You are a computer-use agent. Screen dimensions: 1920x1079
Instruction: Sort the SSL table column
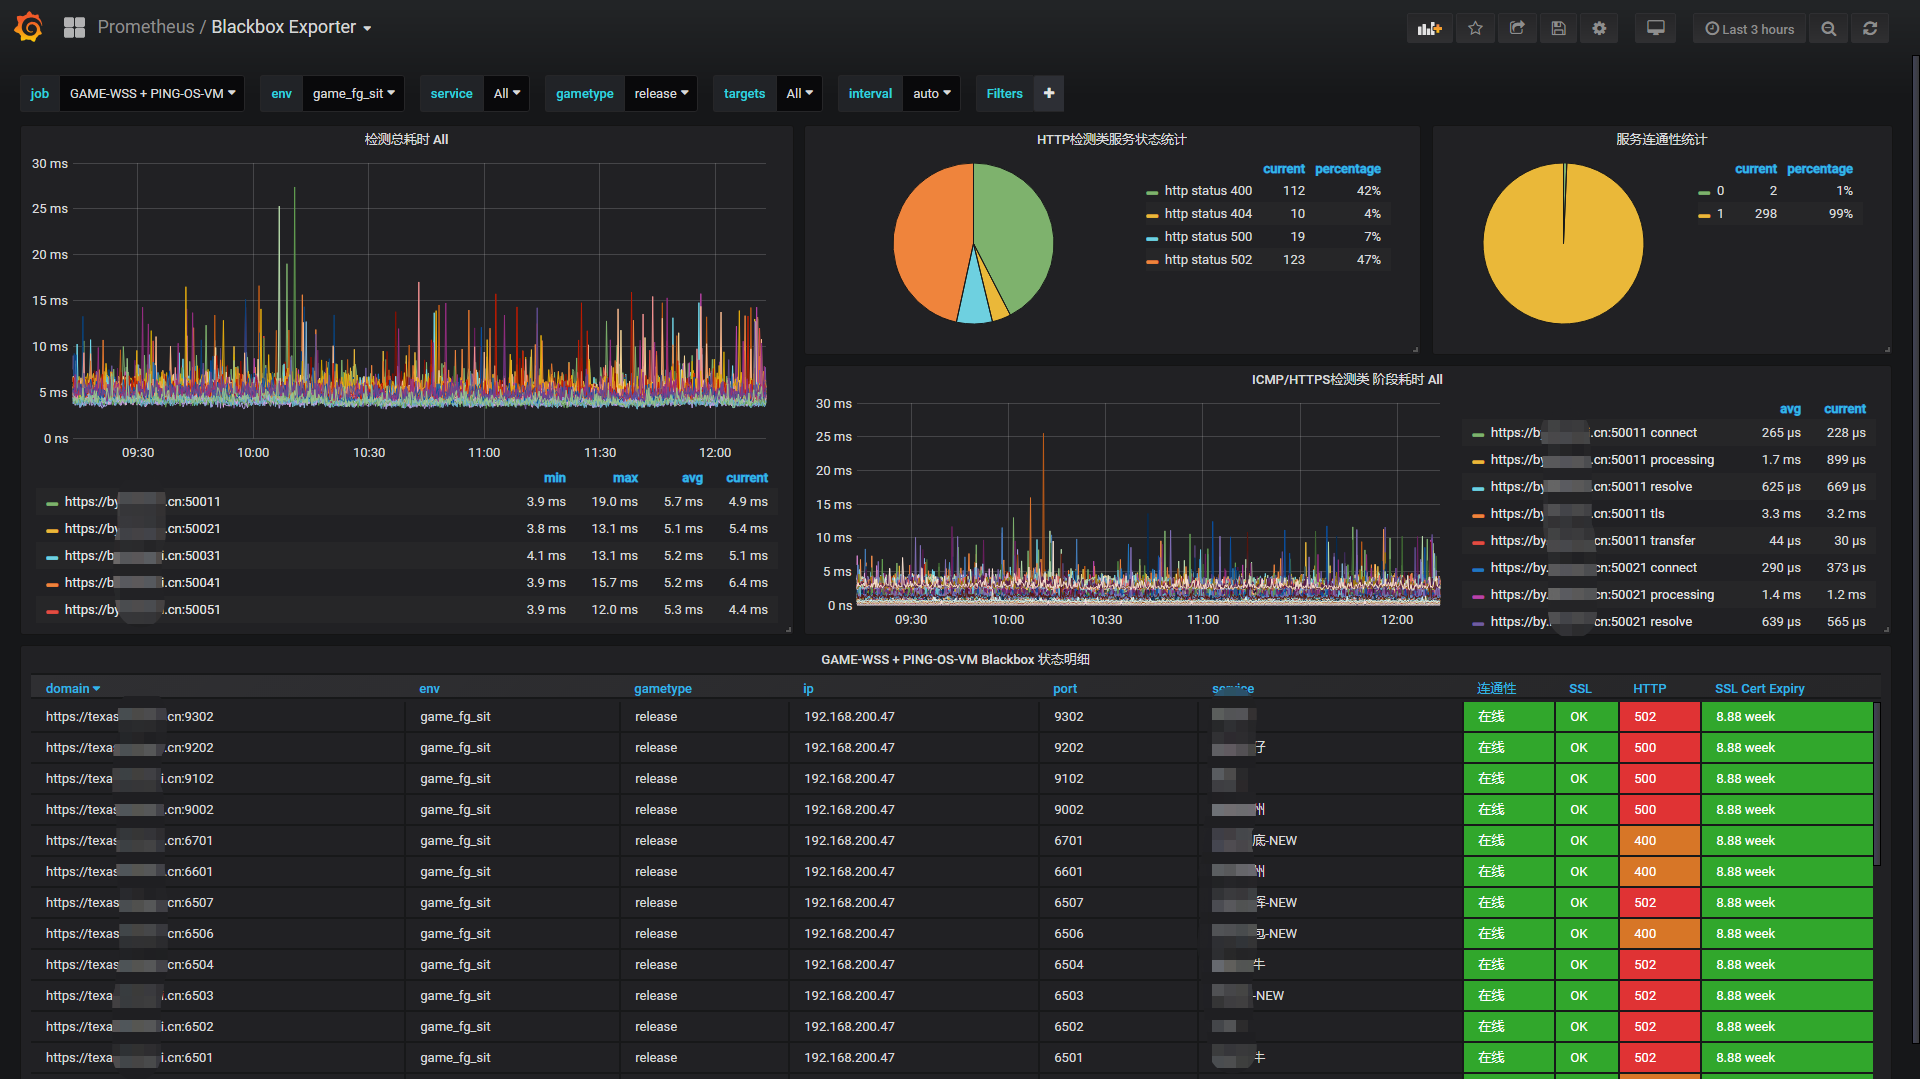tap(1580, 688)
